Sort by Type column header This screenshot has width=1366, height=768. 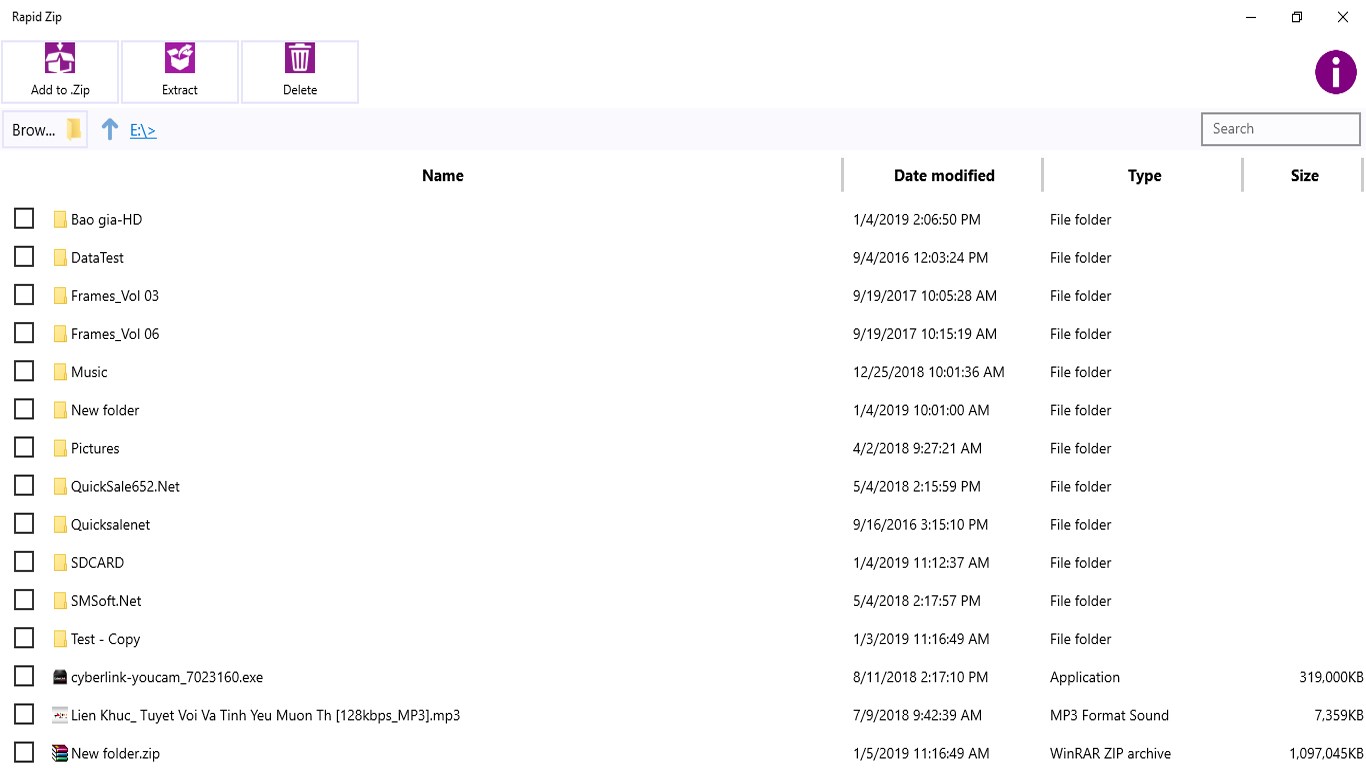tap(1144, 175)
